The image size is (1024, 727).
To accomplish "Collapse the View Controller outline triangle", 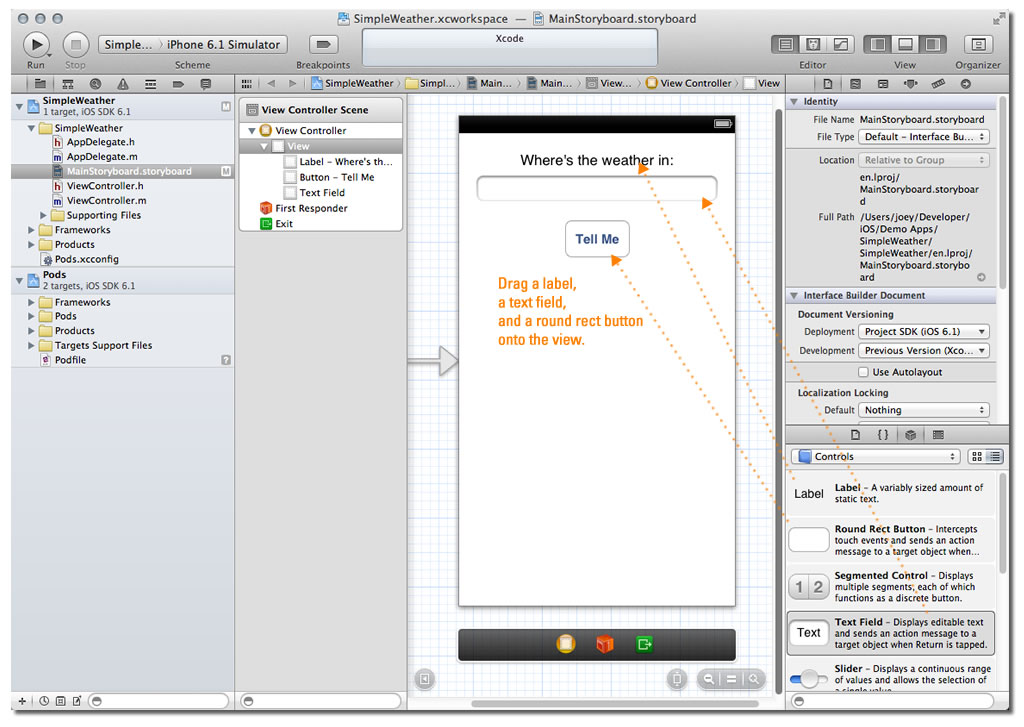I will click(251, 131).
